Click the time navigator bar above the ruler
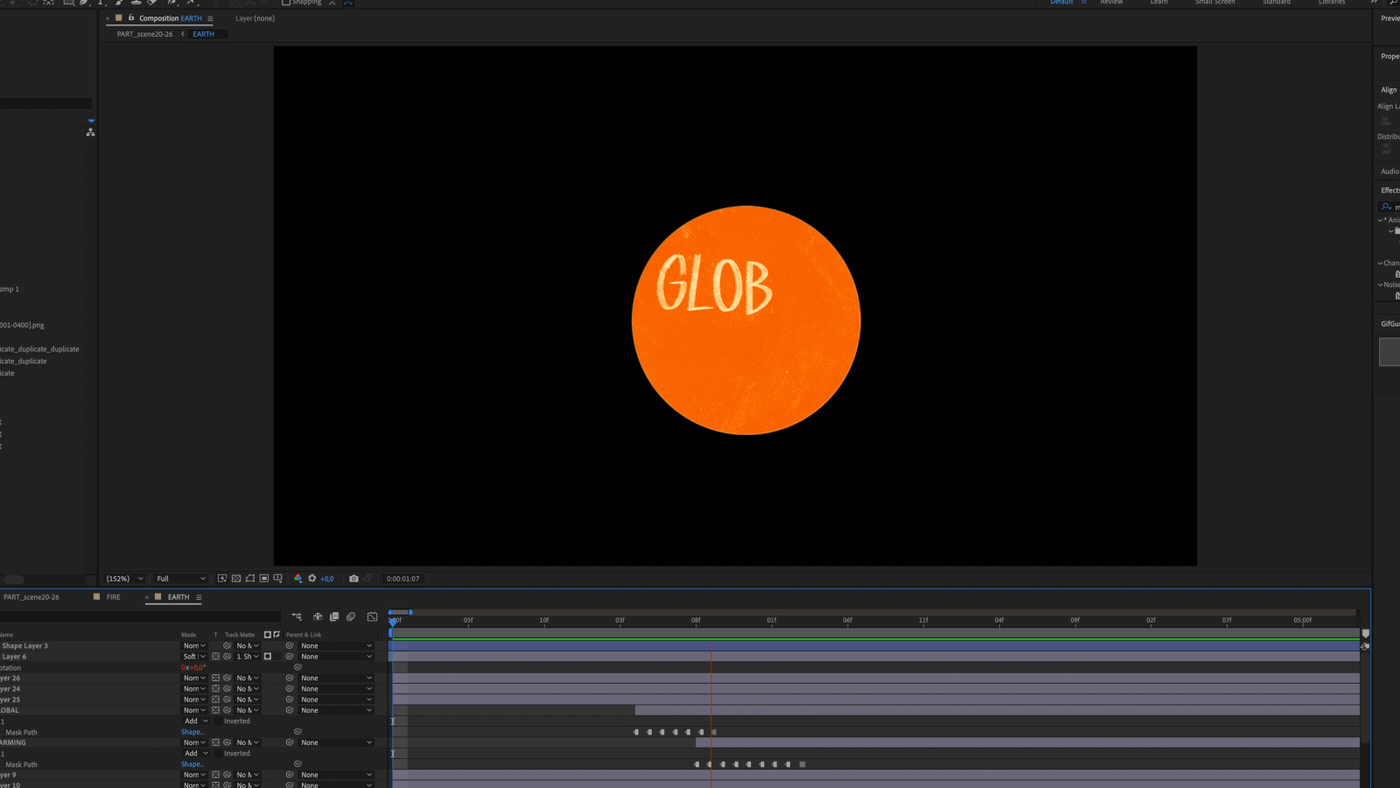 click(400, 612)
